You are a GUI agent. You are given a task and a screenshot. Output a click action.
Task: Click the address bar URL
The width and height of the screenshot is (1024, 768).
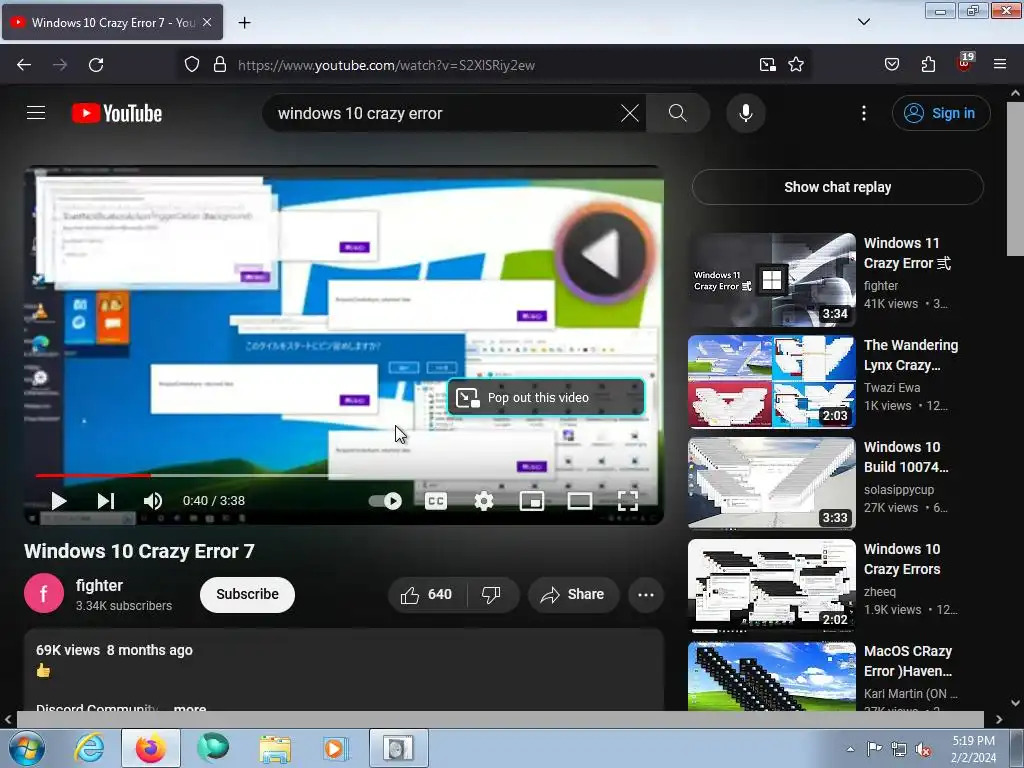coord(387,65)
